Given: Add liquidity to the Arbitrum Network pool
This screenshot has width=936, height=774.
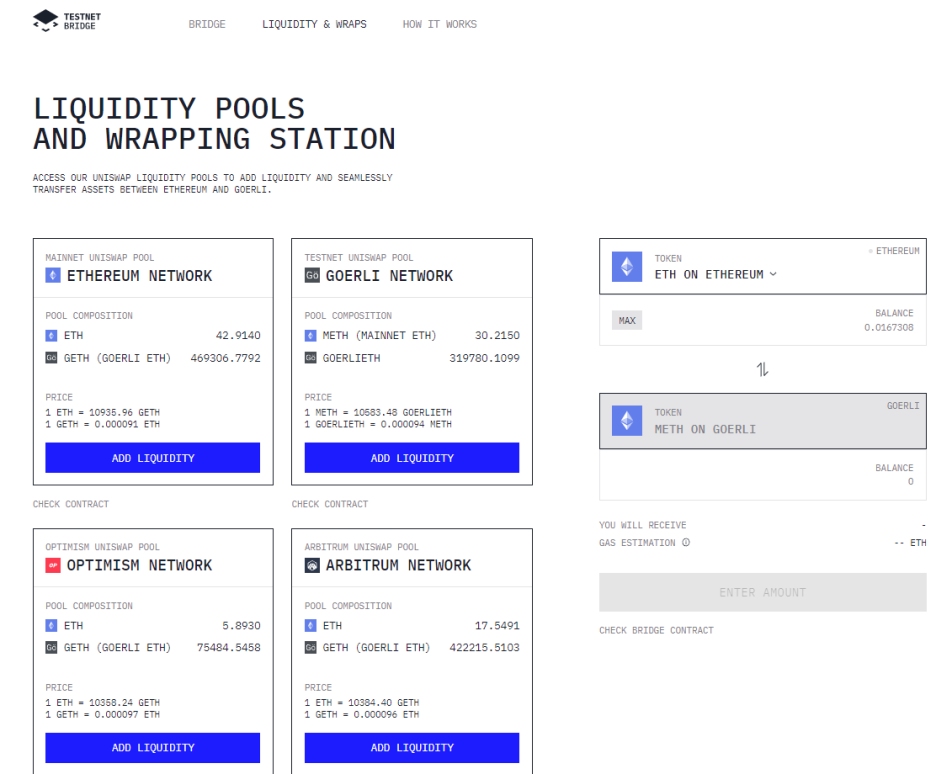Looking at the screenshot, I should [412, 748].
